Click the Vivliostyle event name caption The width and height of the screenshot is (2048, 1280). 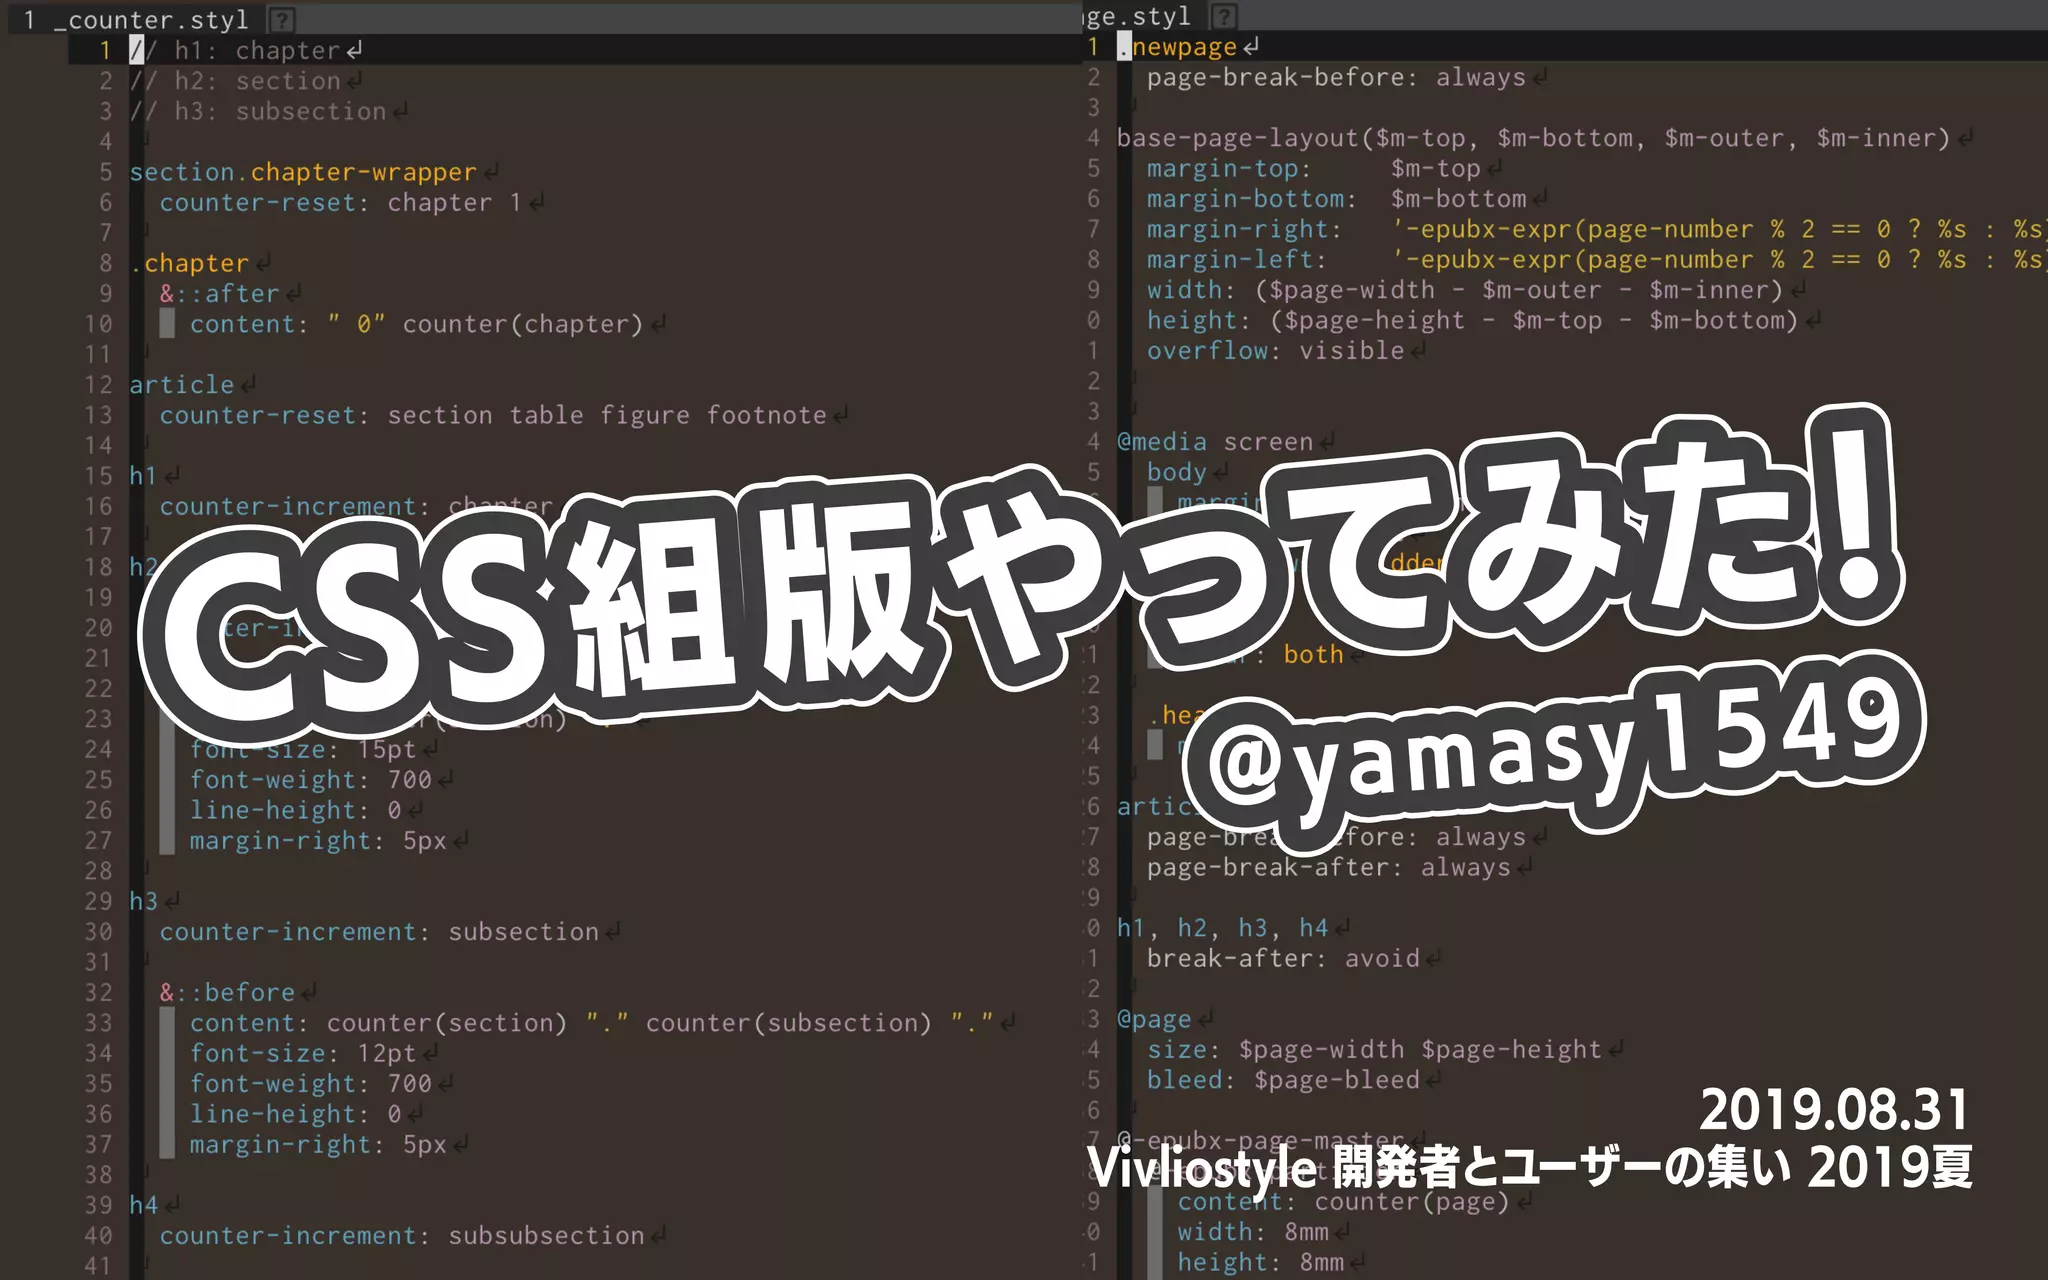(x=1529, y=1166)
